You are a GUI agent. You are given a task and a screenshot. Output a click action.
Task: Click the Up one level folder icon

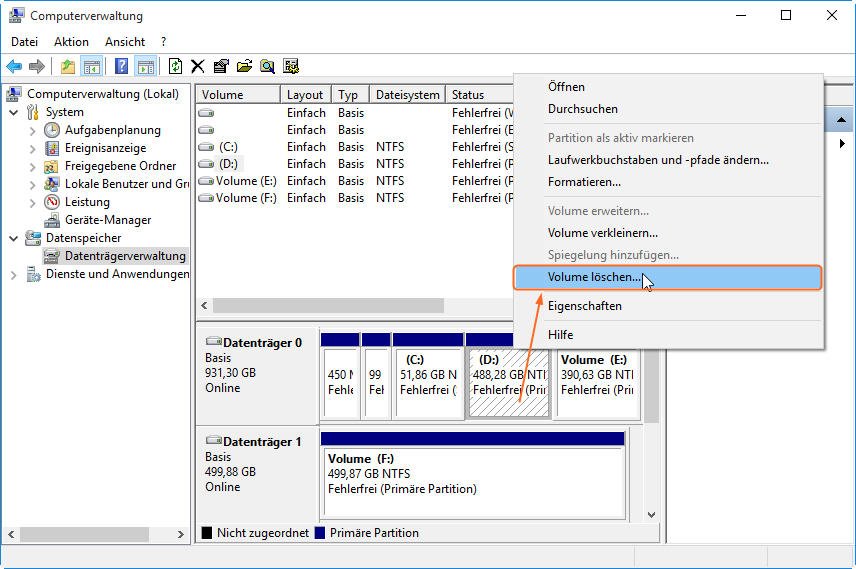(68, 67)
